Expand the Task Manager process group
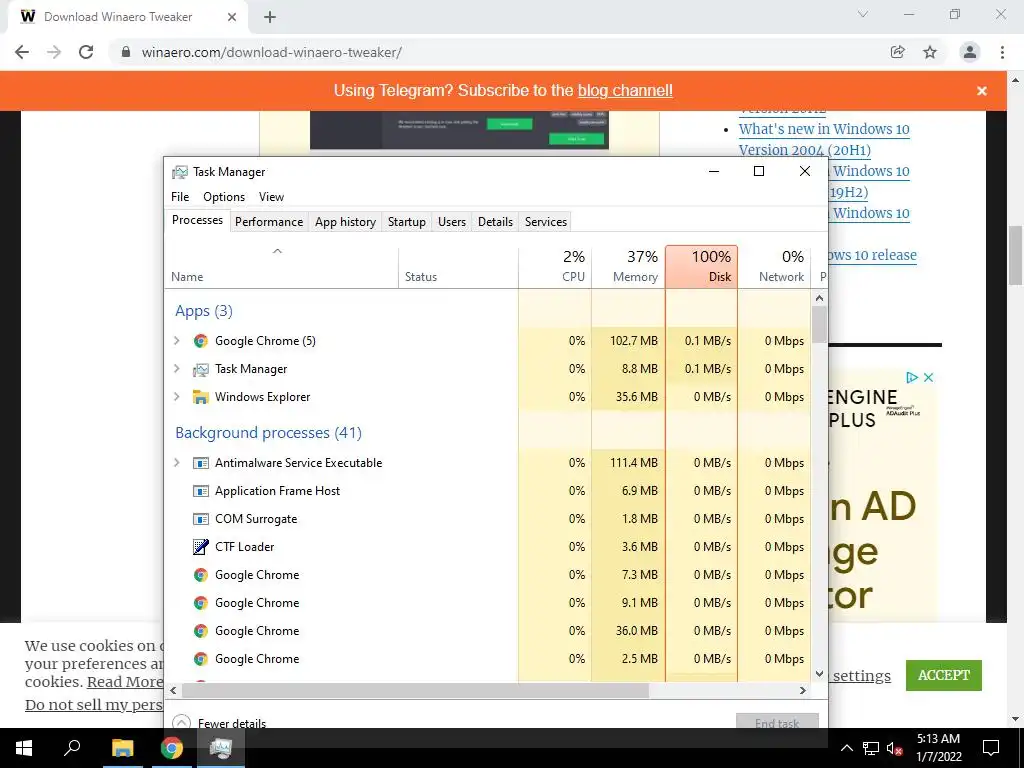The image size is (1024, 768). click(176, 369)
